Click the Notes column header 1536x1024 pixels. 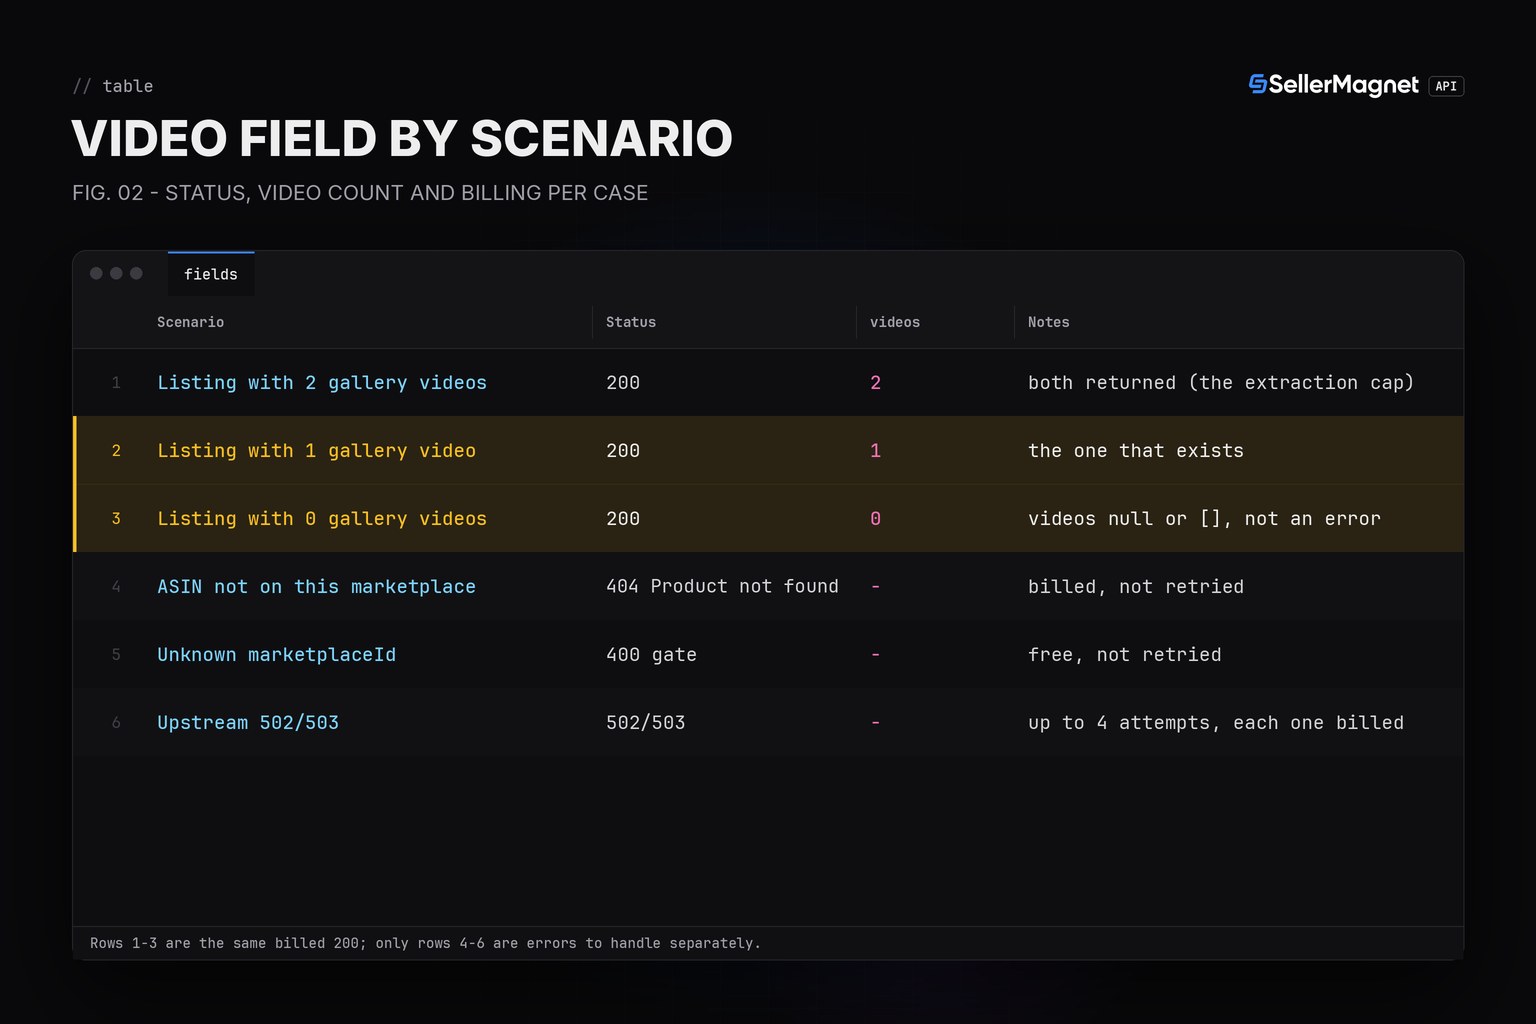coord(1049,322)
